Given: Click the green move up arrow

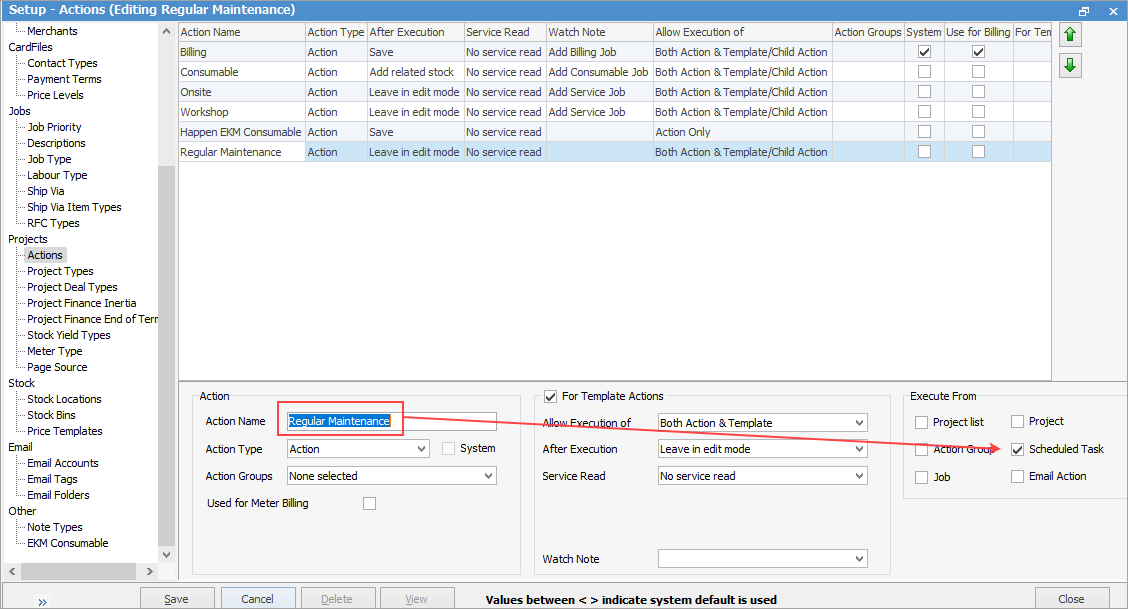Looking at the screenshot, I should [1071, 35].
